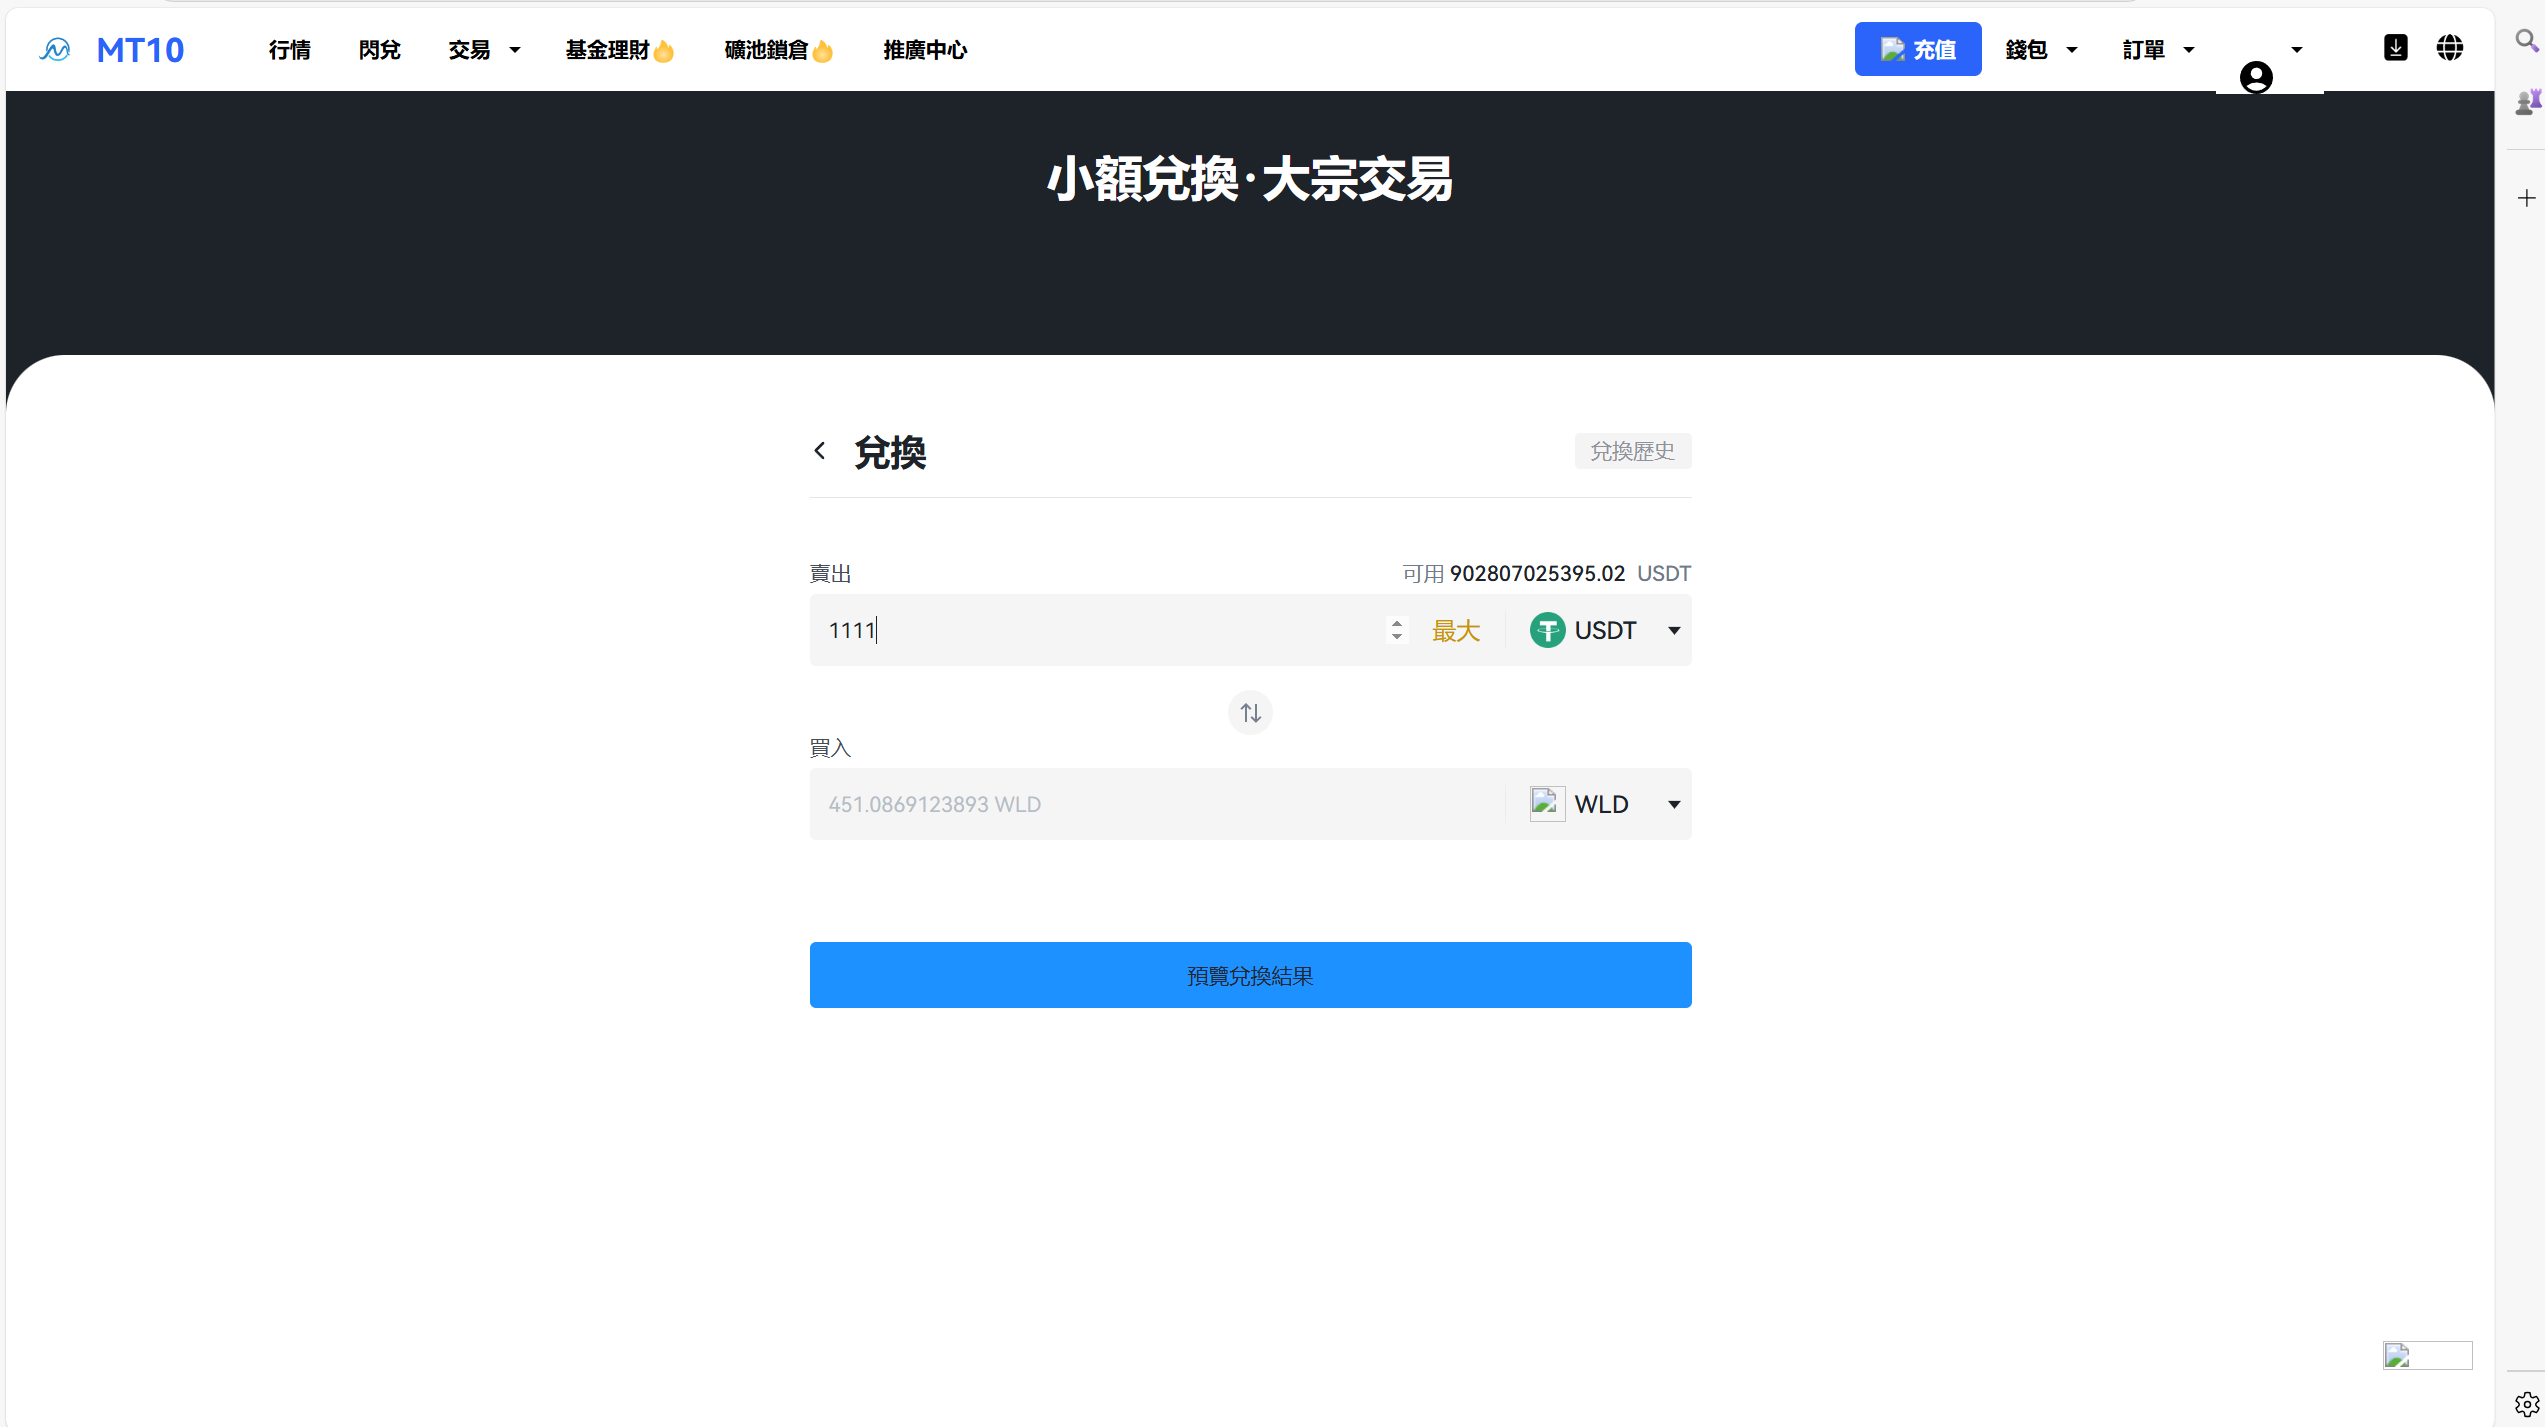Click the new tab plus icon in the sidebar

(x=2527, y=198)
